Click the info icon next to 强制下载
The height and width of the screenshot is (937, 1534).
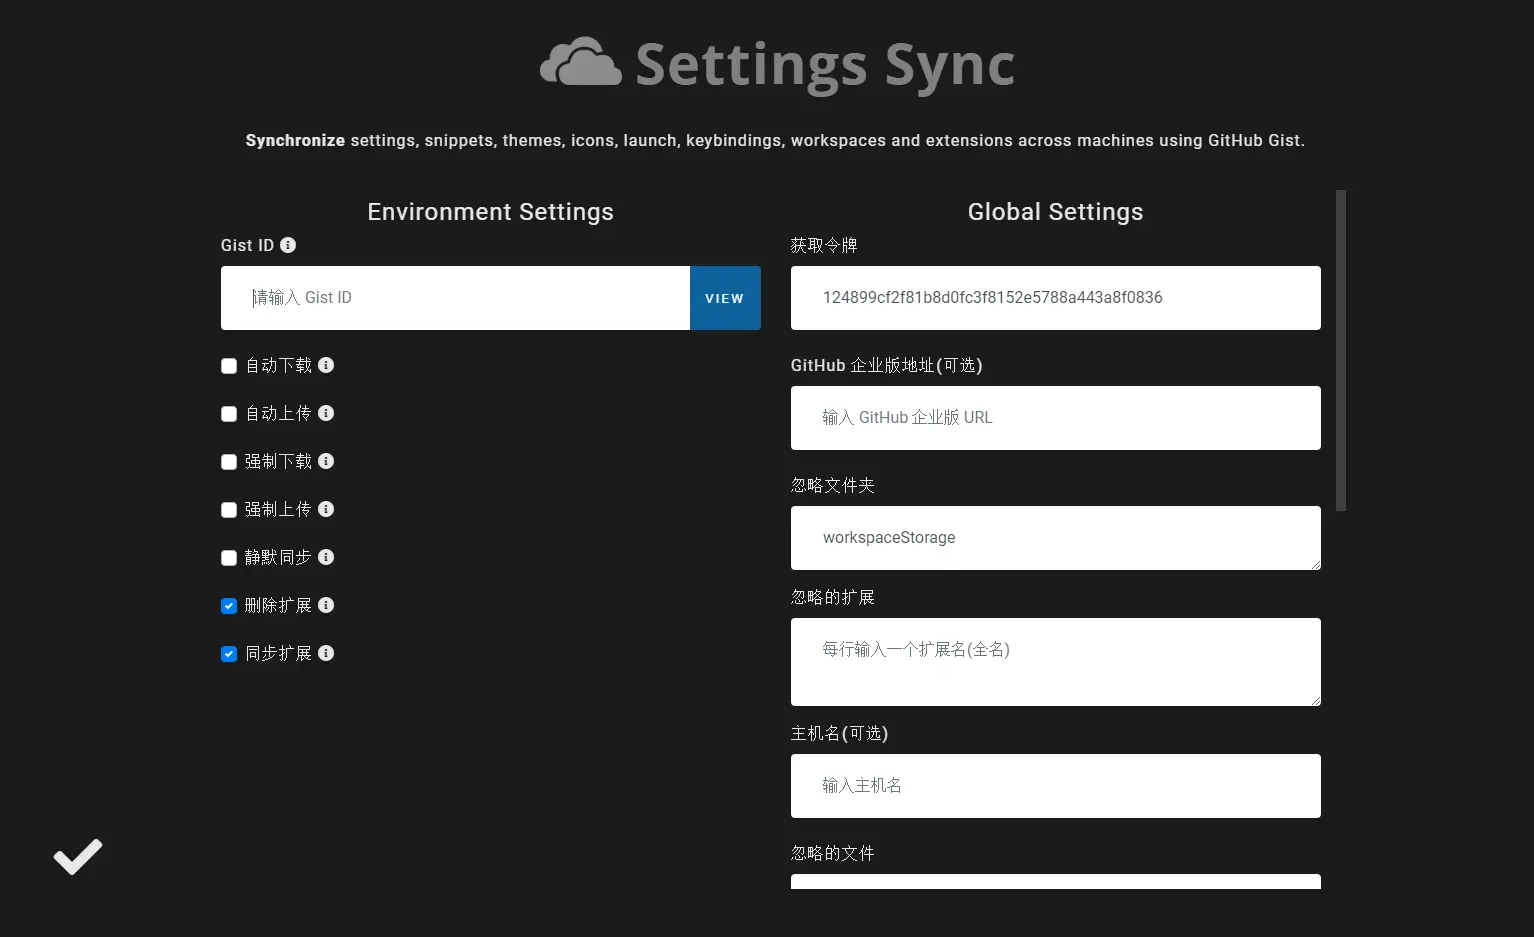coord(326,461)
